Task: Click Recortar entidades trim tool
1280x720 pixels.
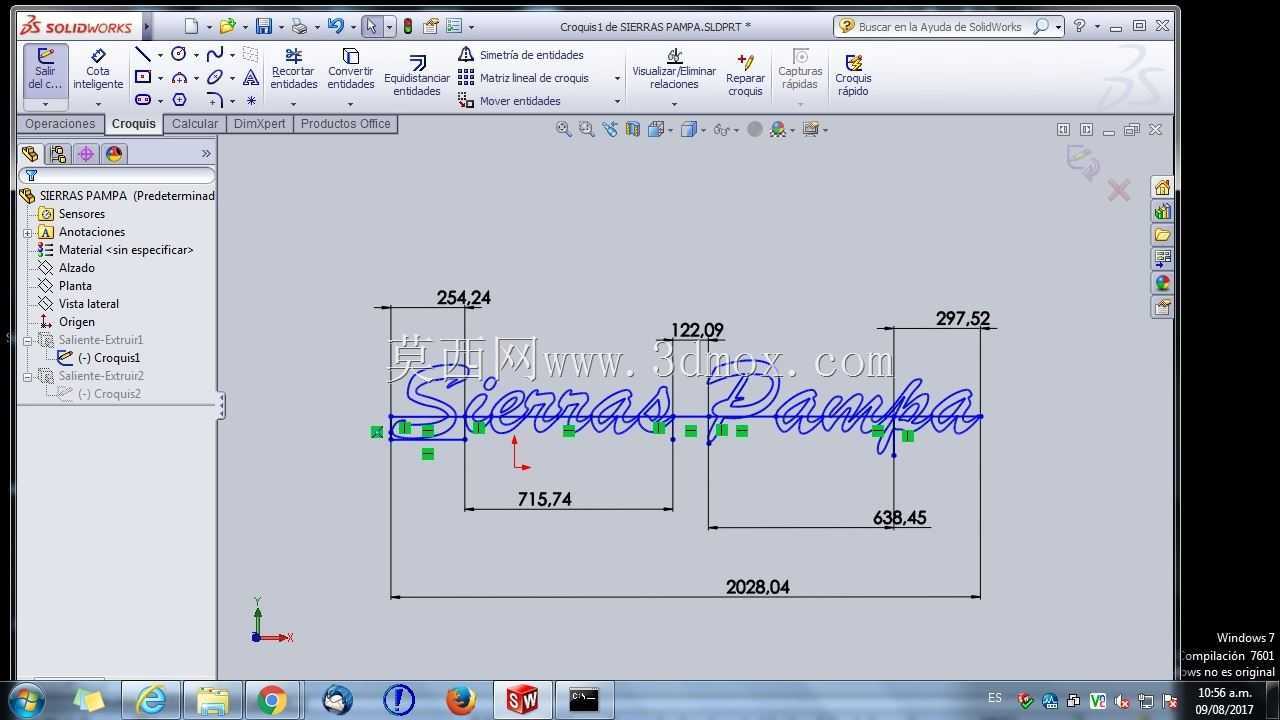Action: [293, 69]
